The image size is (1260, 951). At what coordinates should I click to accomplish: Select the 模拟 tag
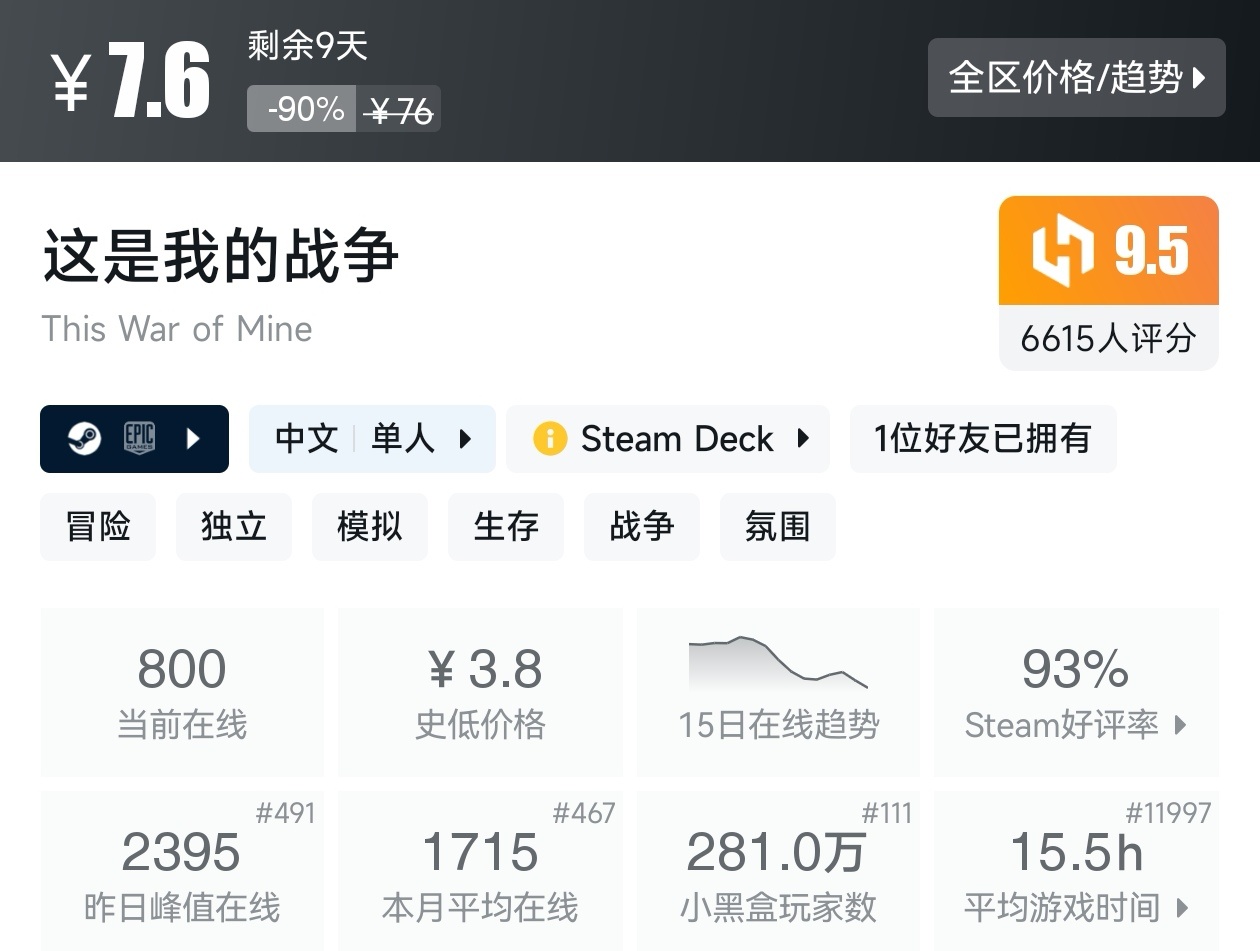370,526
